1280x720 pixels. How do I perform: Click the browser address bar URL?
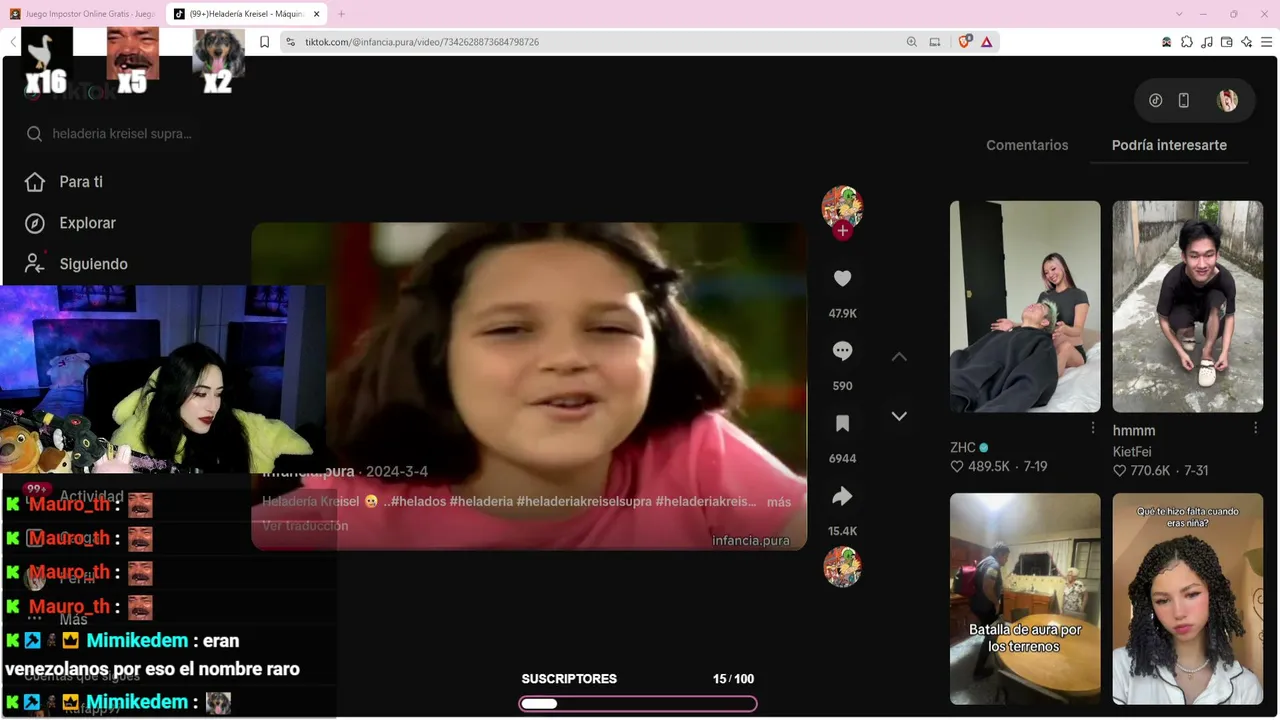(x=422, y=42)
